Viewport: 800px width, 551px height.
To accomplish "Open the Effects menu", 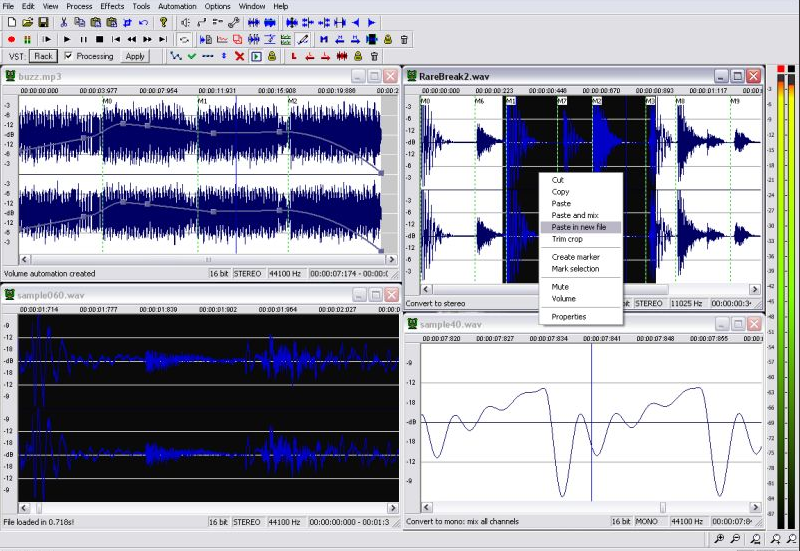I will click(112, 6).
